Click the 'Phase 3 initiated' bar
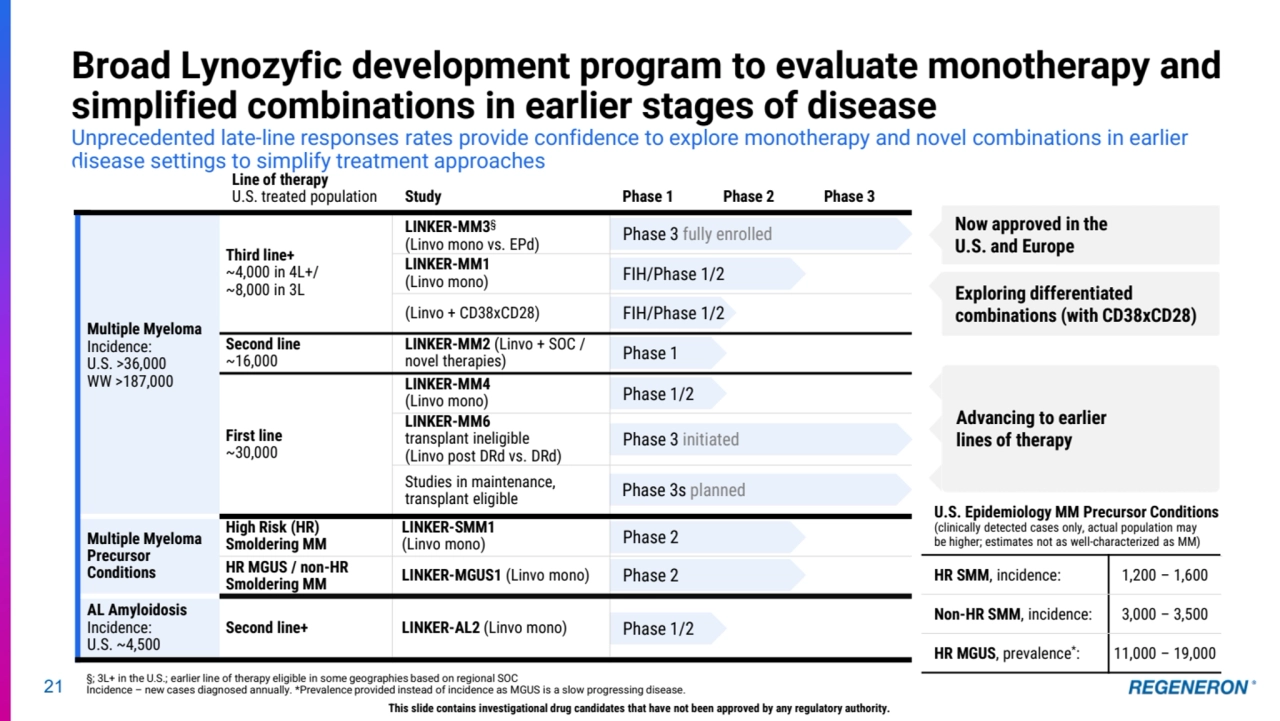Image resolution: width=1280 pixels, height=721 pixels. pyautogui.click(x=760, y=439)
